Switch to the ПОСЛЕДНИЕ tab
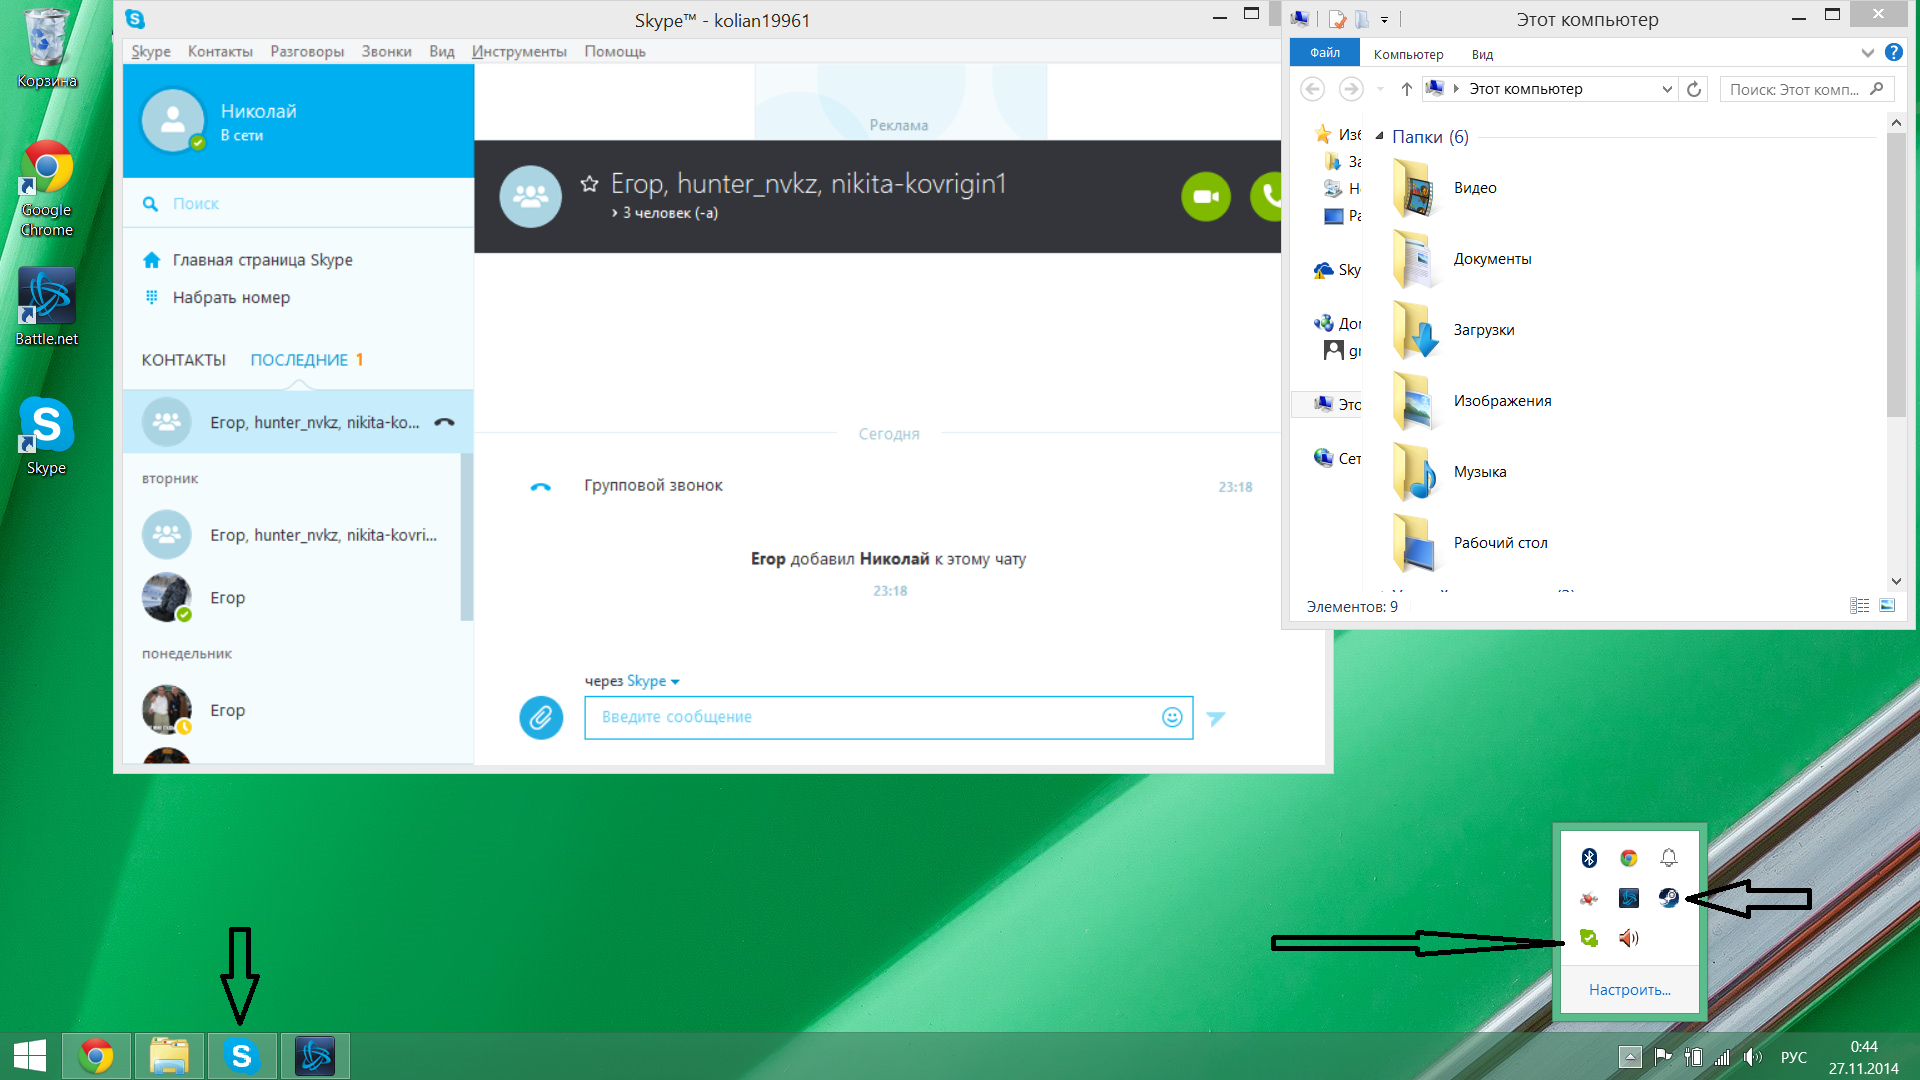 299,360
